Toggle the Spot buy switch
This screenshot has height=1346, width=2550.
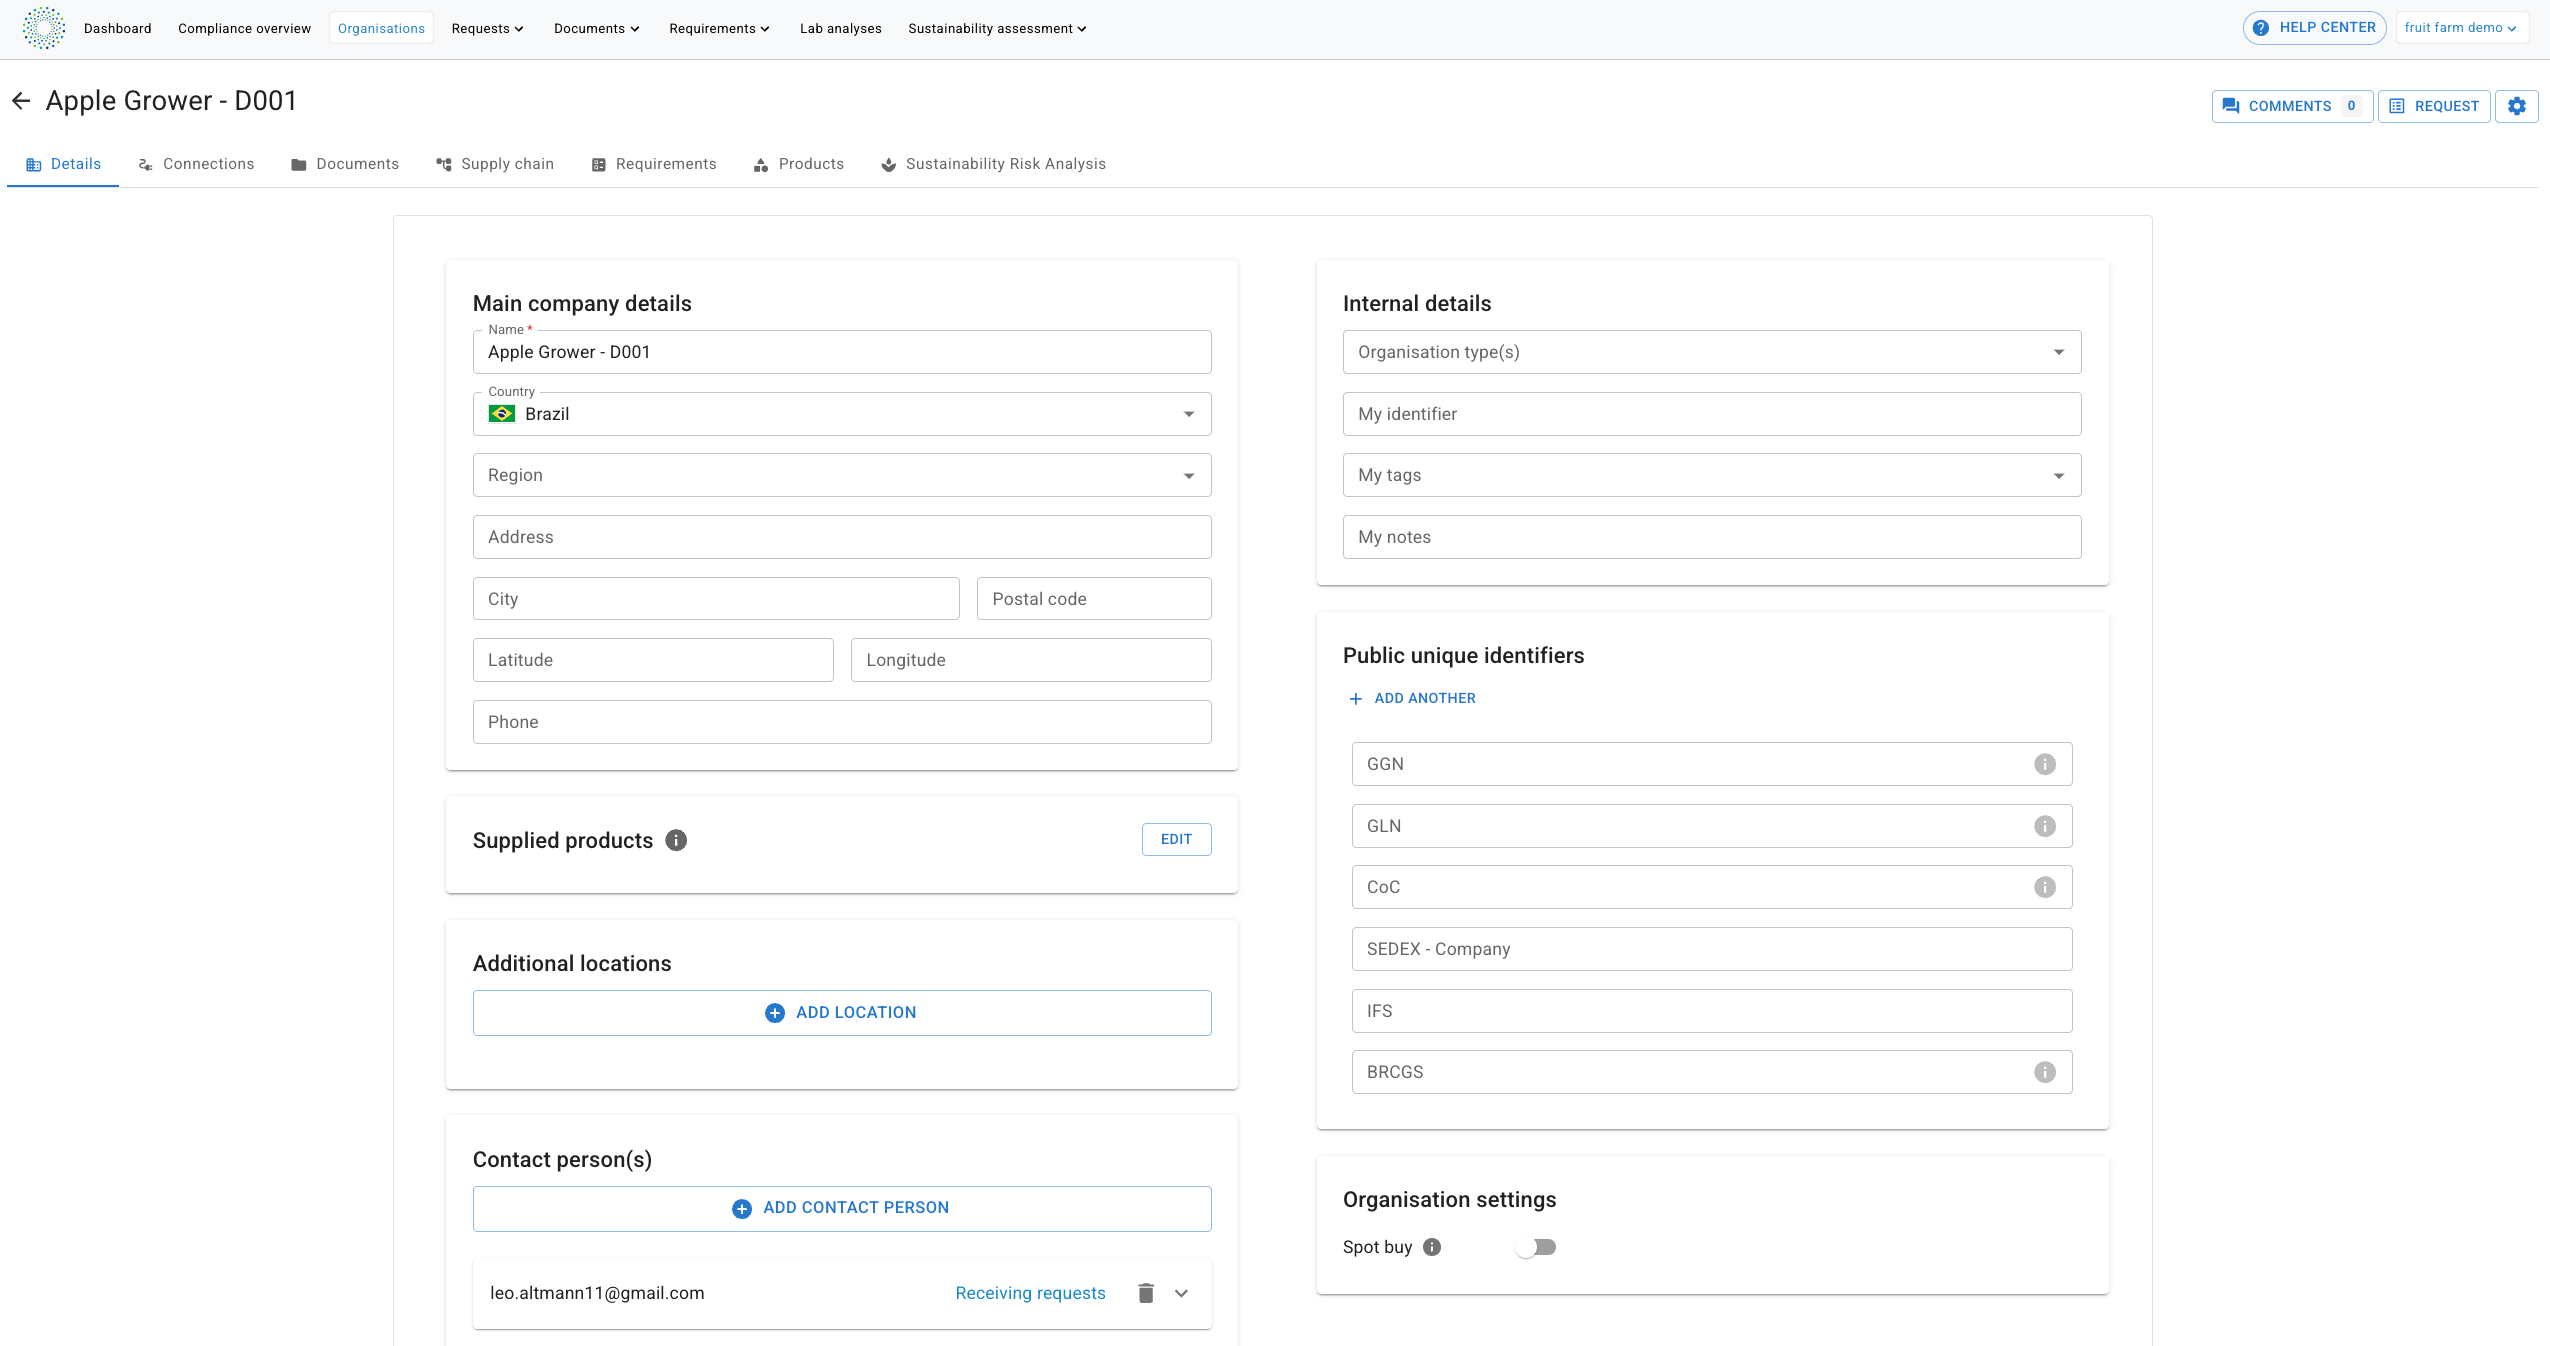coord(1536,1247)
